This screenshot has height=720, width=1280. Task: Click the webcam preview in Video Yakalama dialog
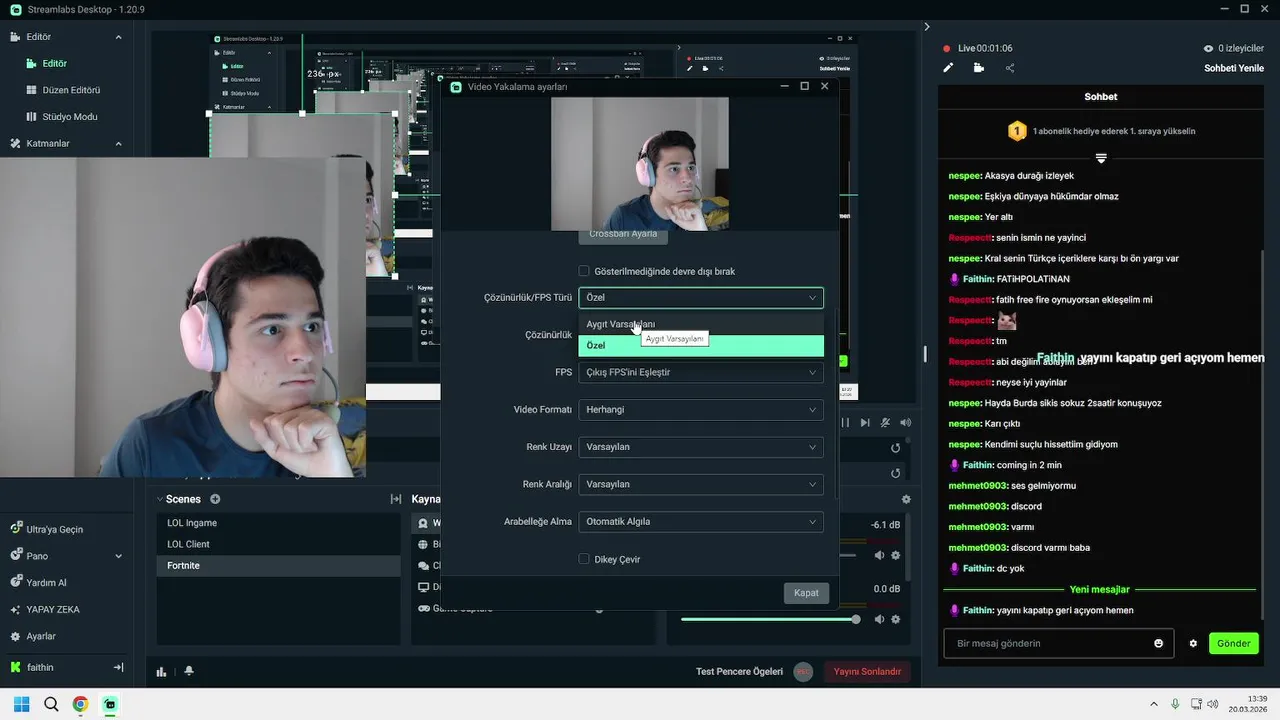[640, 164]
